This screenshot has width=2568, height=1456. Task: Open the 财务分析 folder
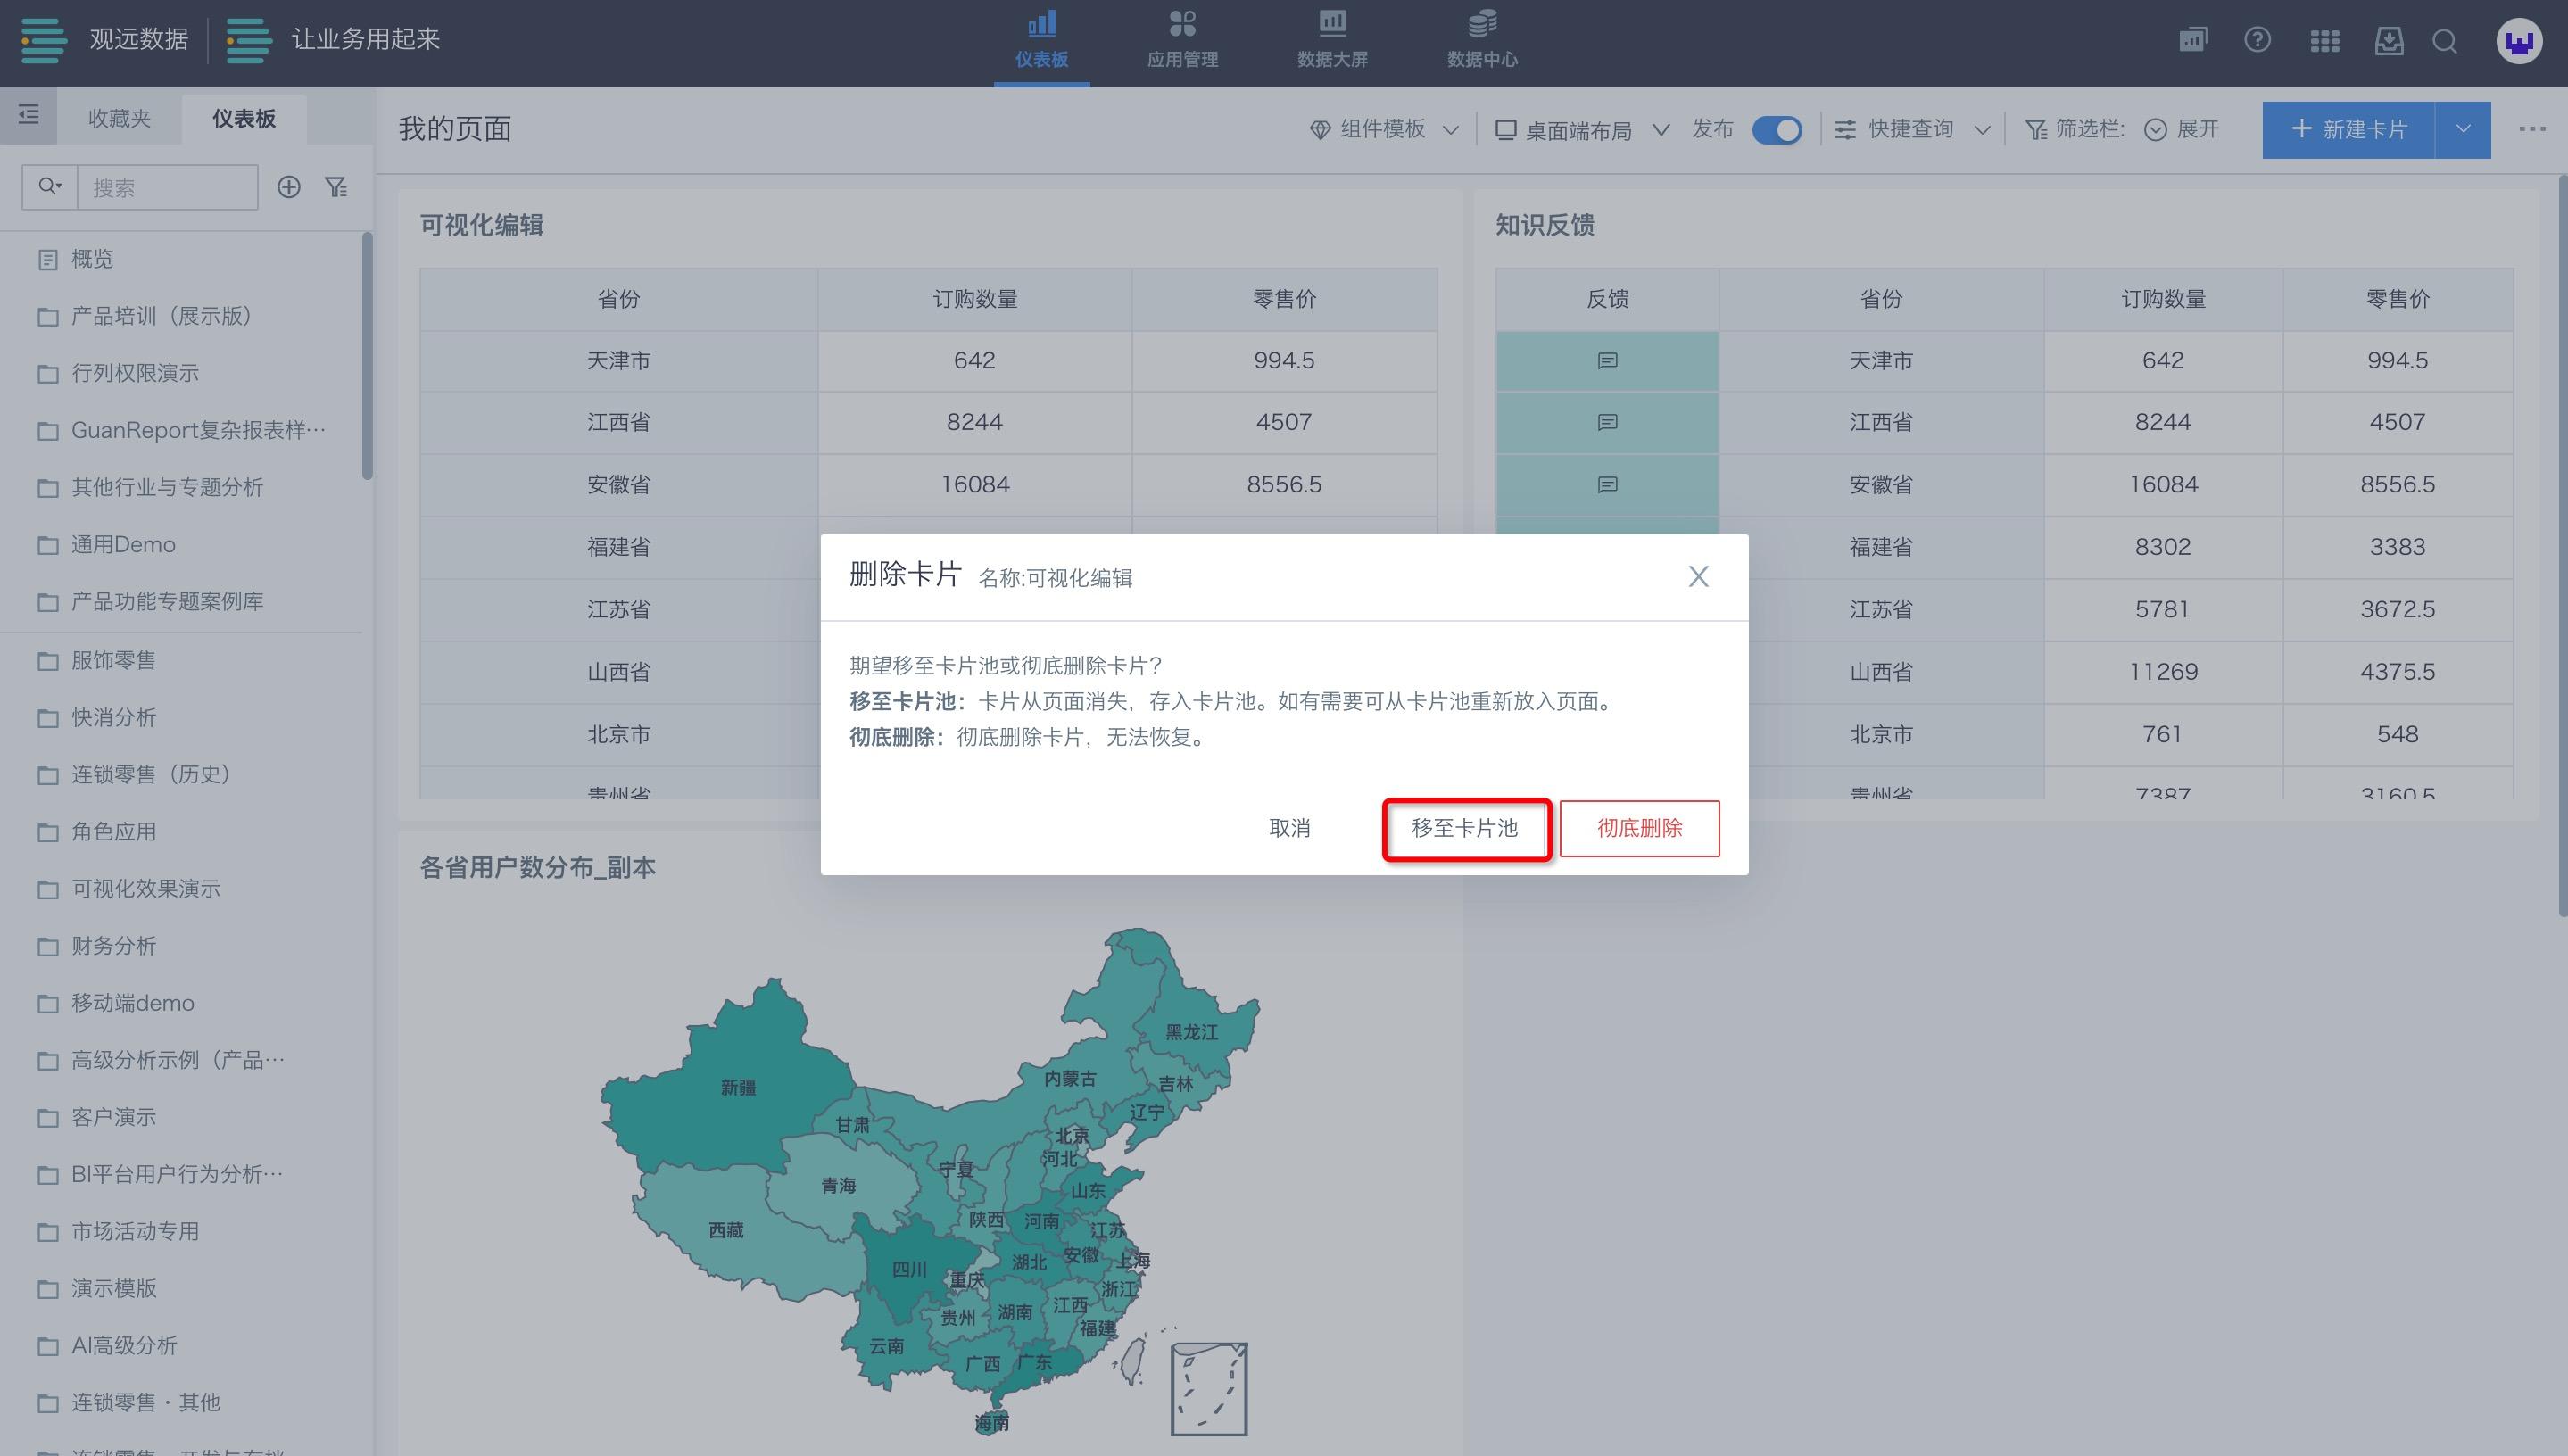click(x=180, y=945)
